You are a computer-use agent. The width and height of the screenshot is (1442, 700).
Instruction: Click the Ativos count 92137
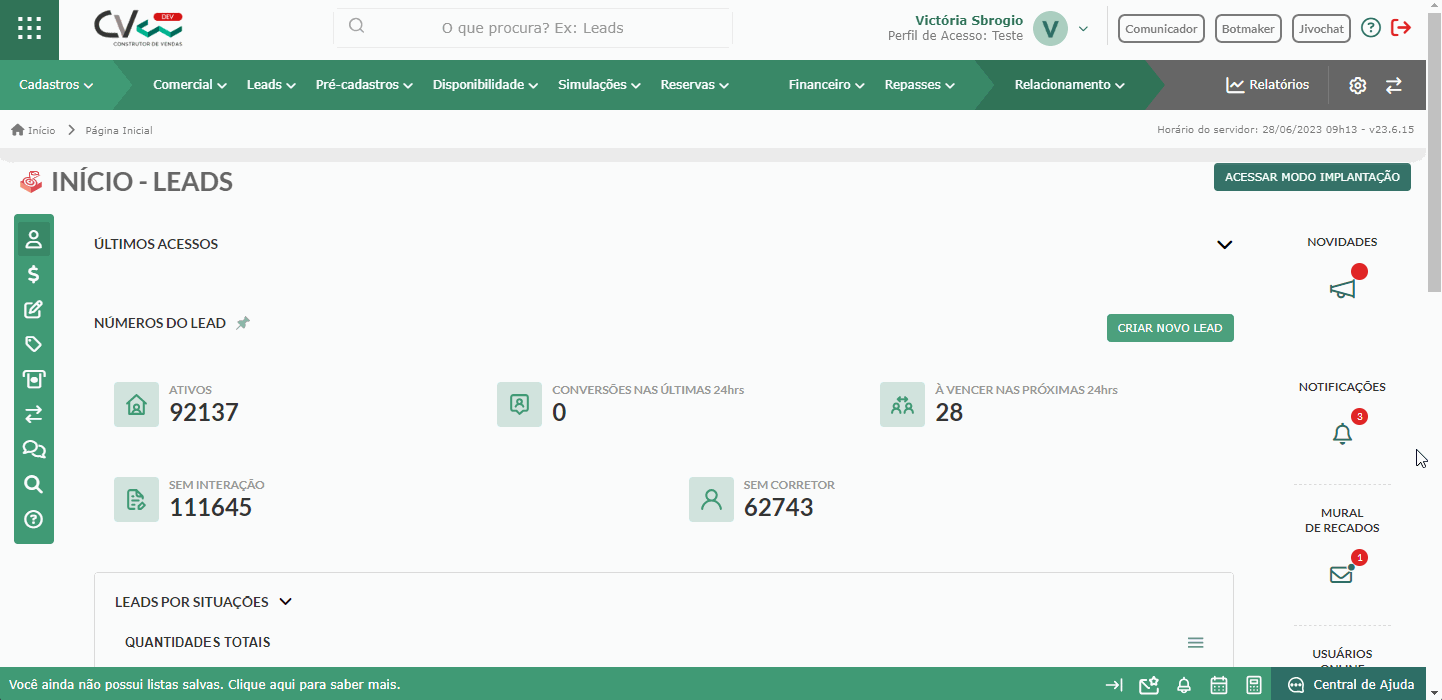click(204, 412)
